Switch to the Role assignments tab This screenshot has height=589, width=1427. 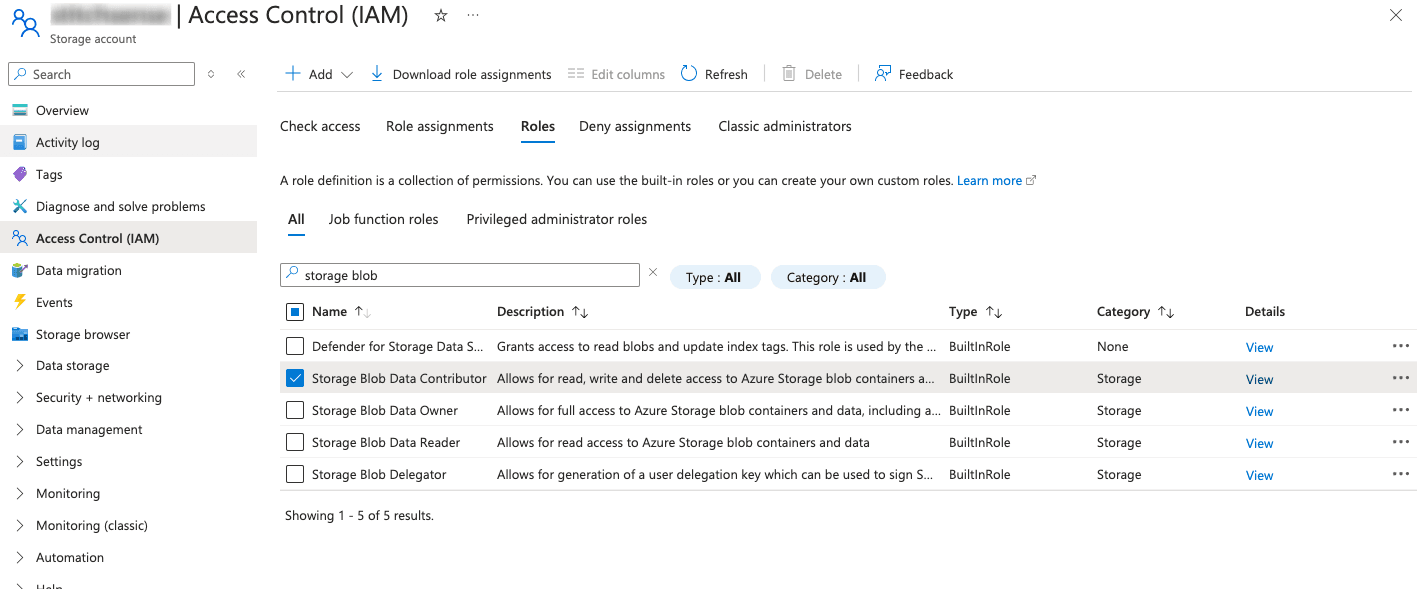439,126
